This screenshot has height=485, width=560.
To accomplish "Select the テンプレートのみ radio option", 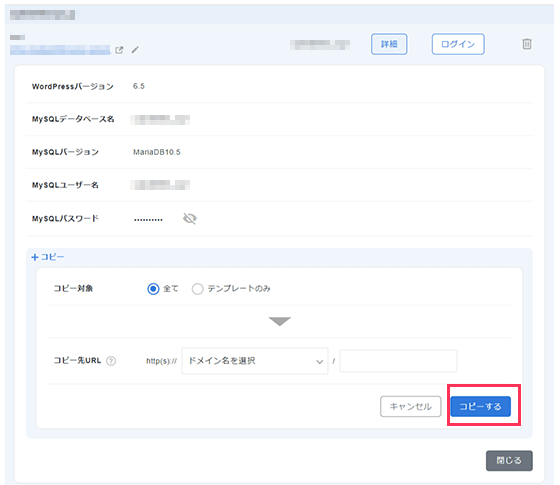I will [198, 289].
